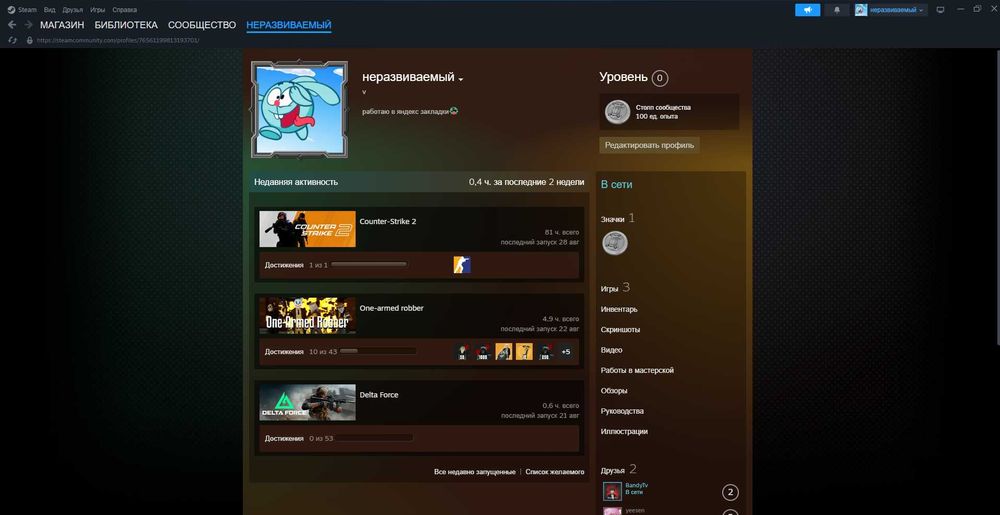Open the Counter-Strike 2 achievement icon
This screenshot has width=1000, height=515.
(462, 265)
